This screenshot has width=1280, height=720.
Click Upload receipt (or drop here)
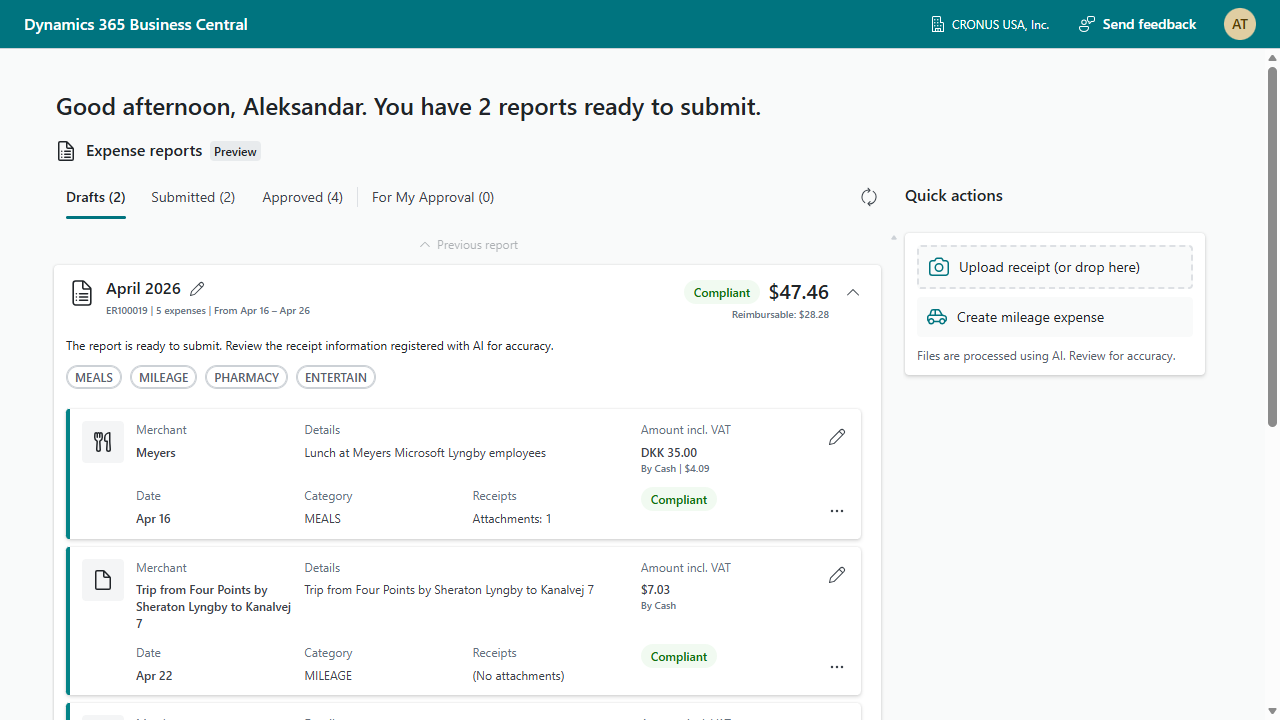pos(1055,267)
